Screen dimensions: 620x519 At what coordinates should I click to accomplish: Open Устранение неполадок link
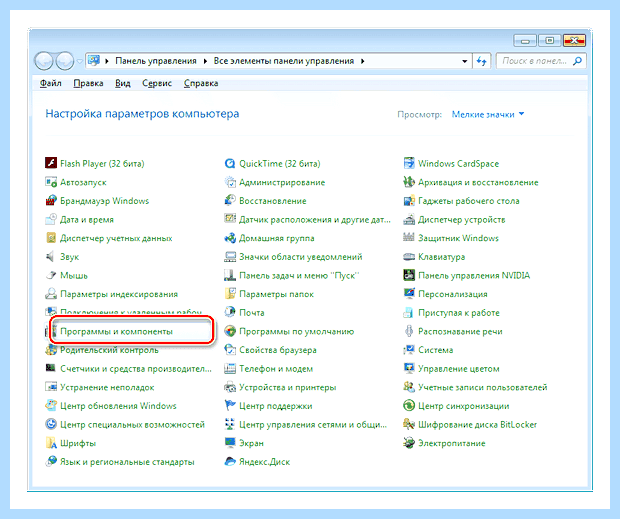(x=107, y=387)
